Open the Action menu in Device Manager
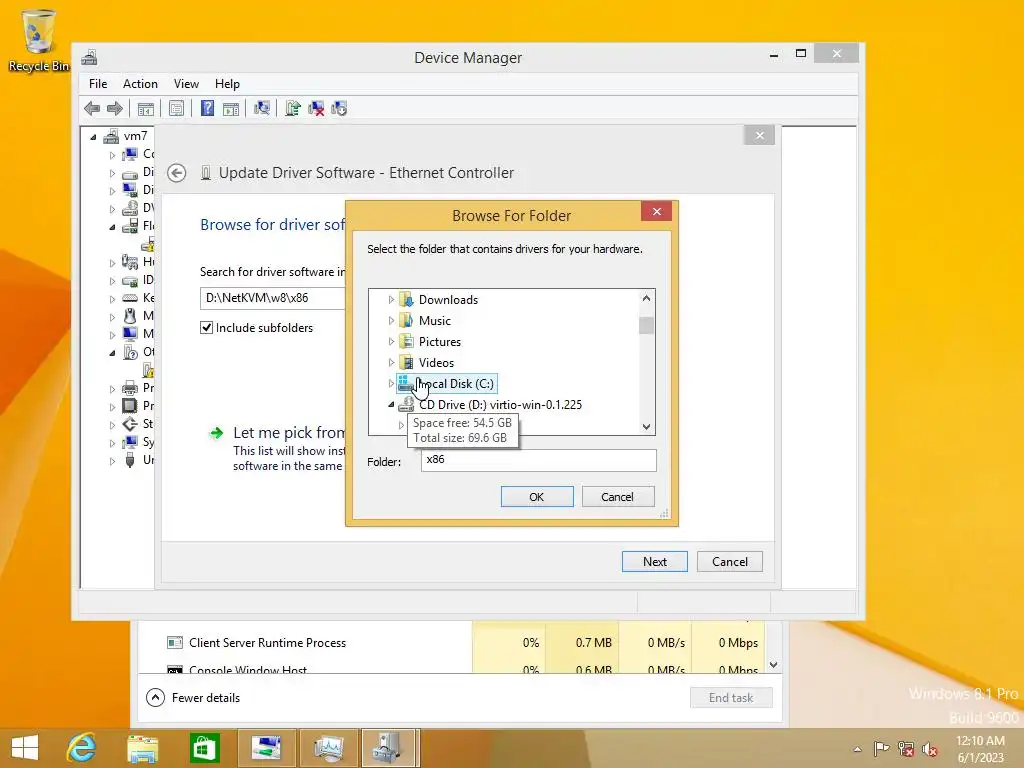 coord(140,84)
